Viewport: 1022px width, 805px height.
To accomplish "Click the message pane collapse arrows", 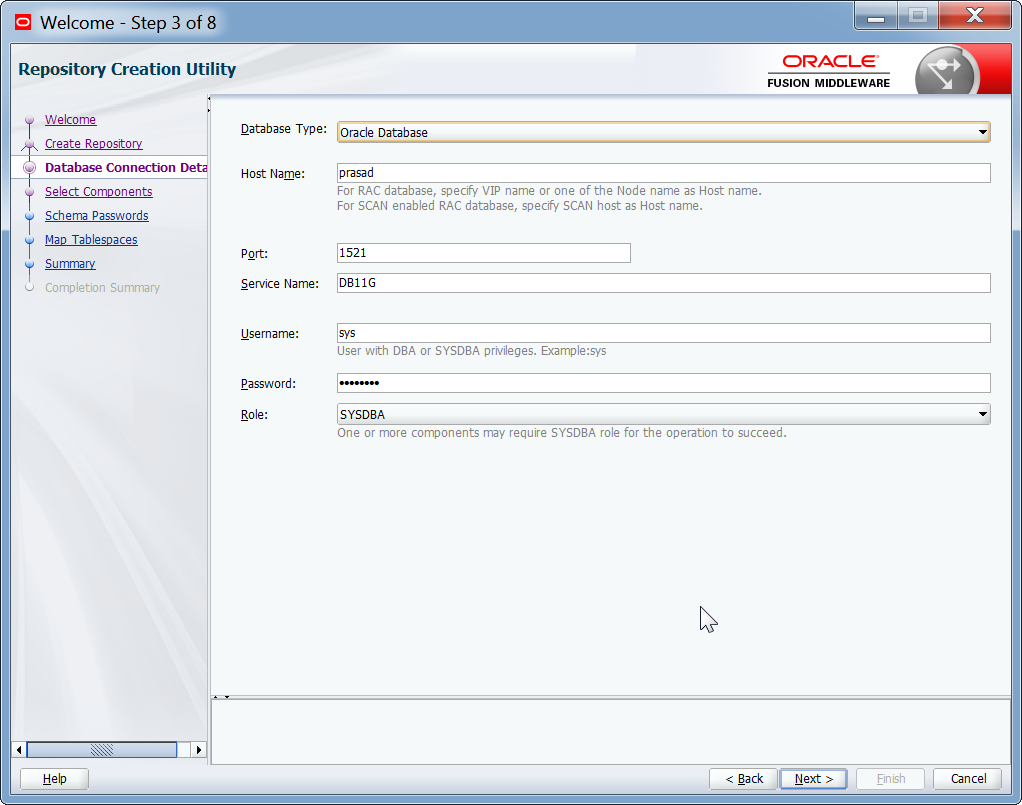I will coord(221,697).
